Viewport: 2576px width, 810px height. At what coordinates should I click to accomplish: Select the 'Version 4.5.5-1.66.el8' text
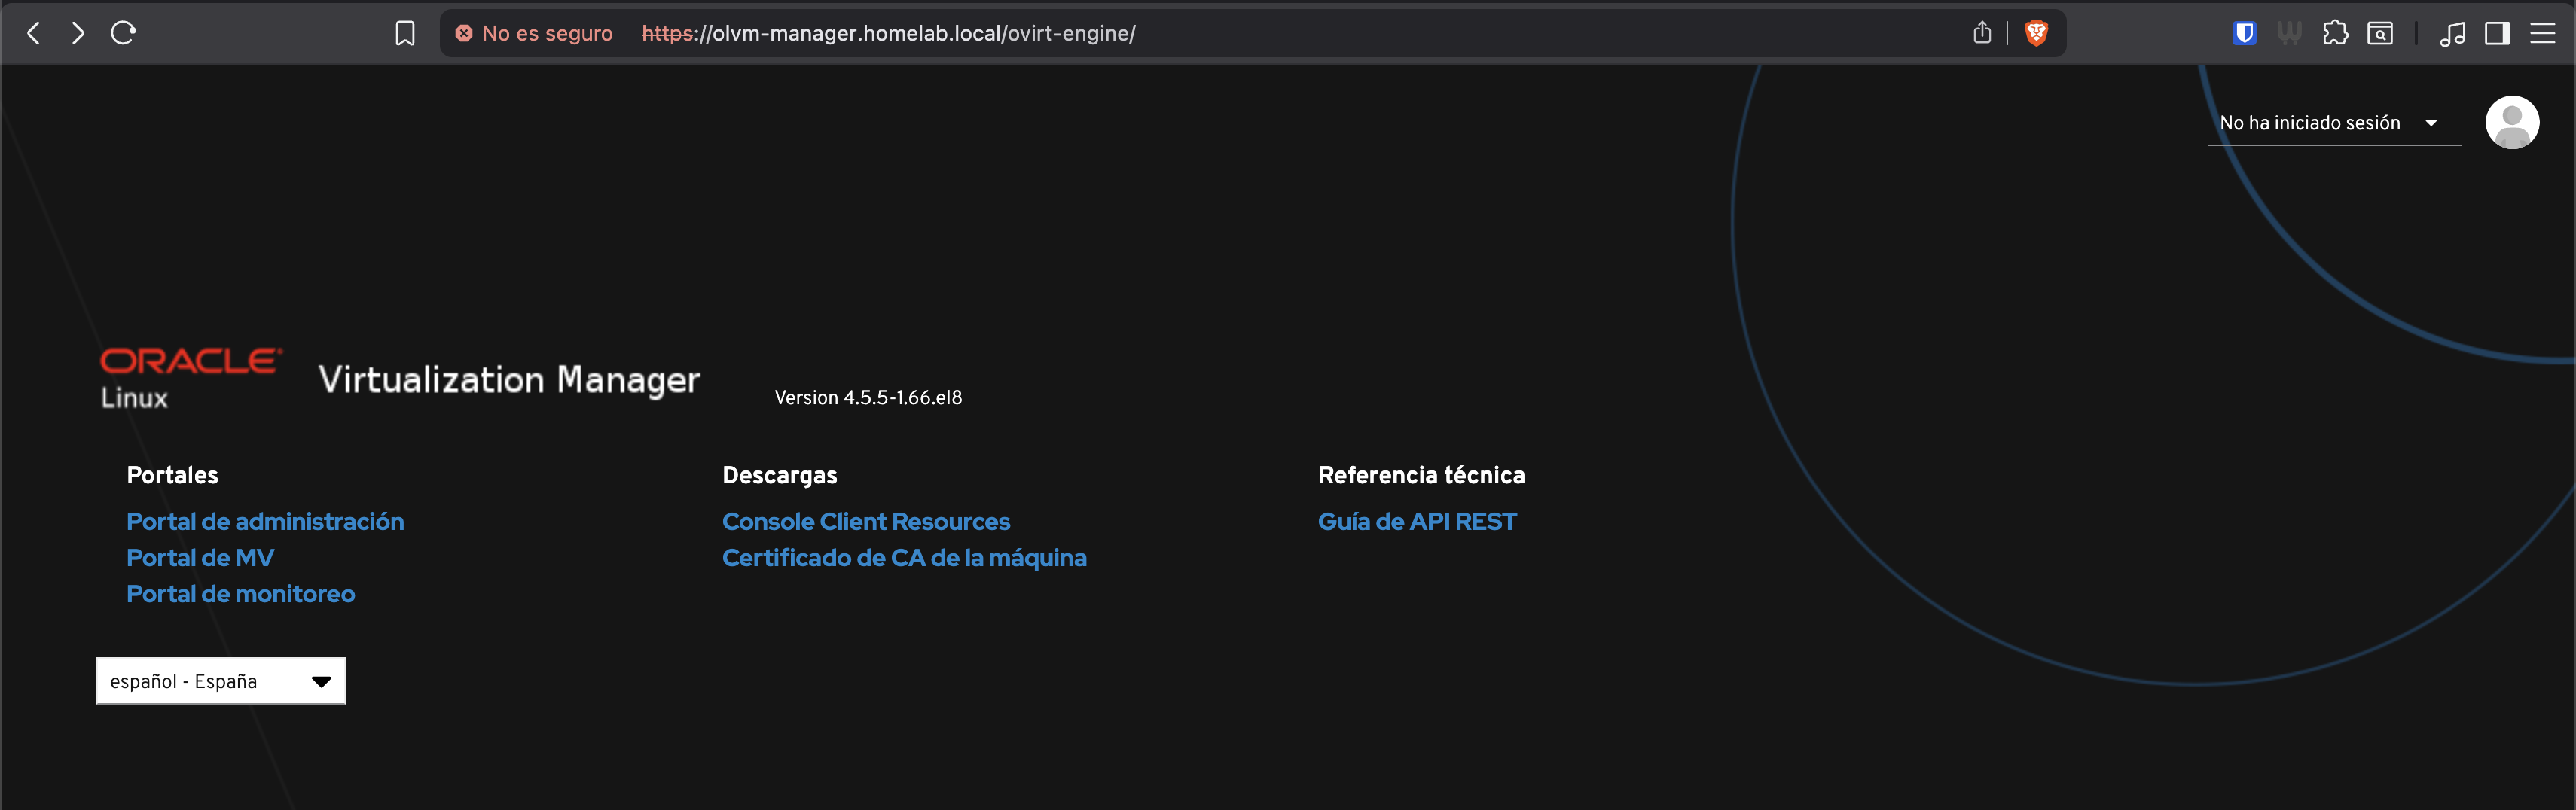click(x=868, y=397)
